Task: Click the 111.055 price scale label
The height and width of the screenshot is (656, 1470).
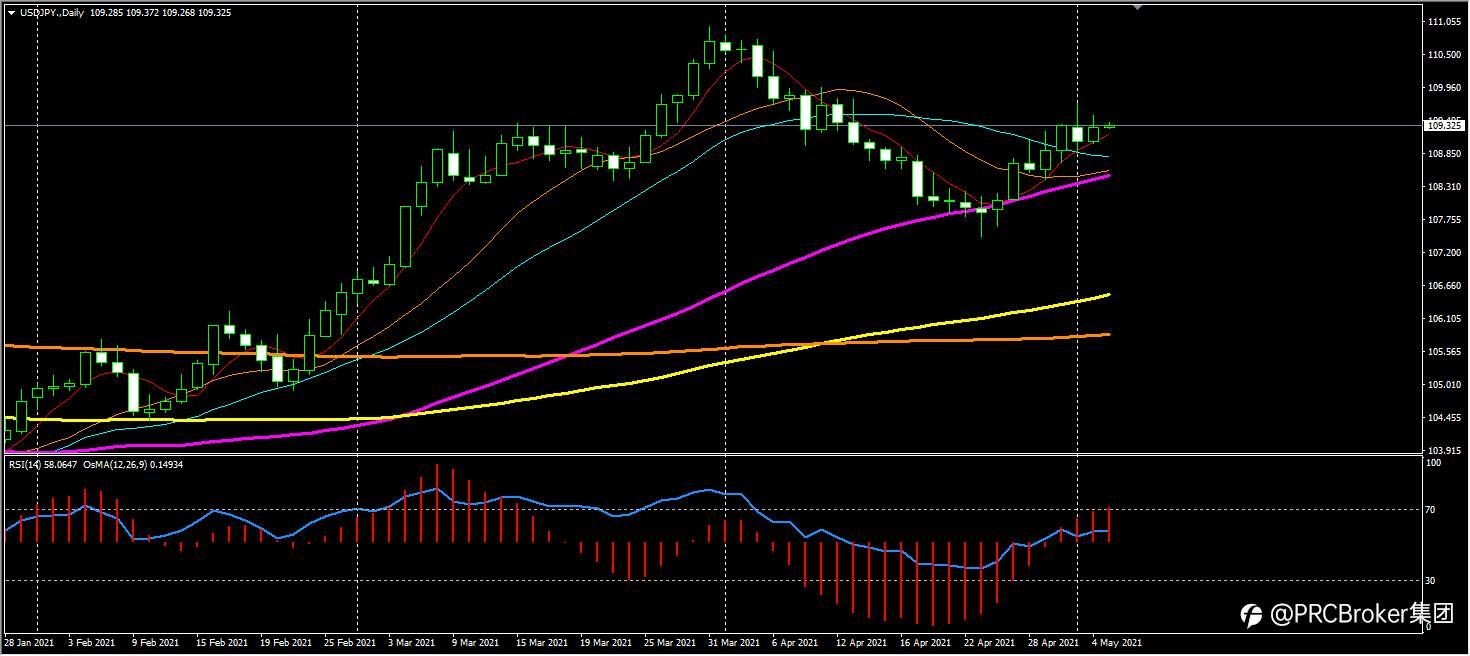Action: point(1445,21)
